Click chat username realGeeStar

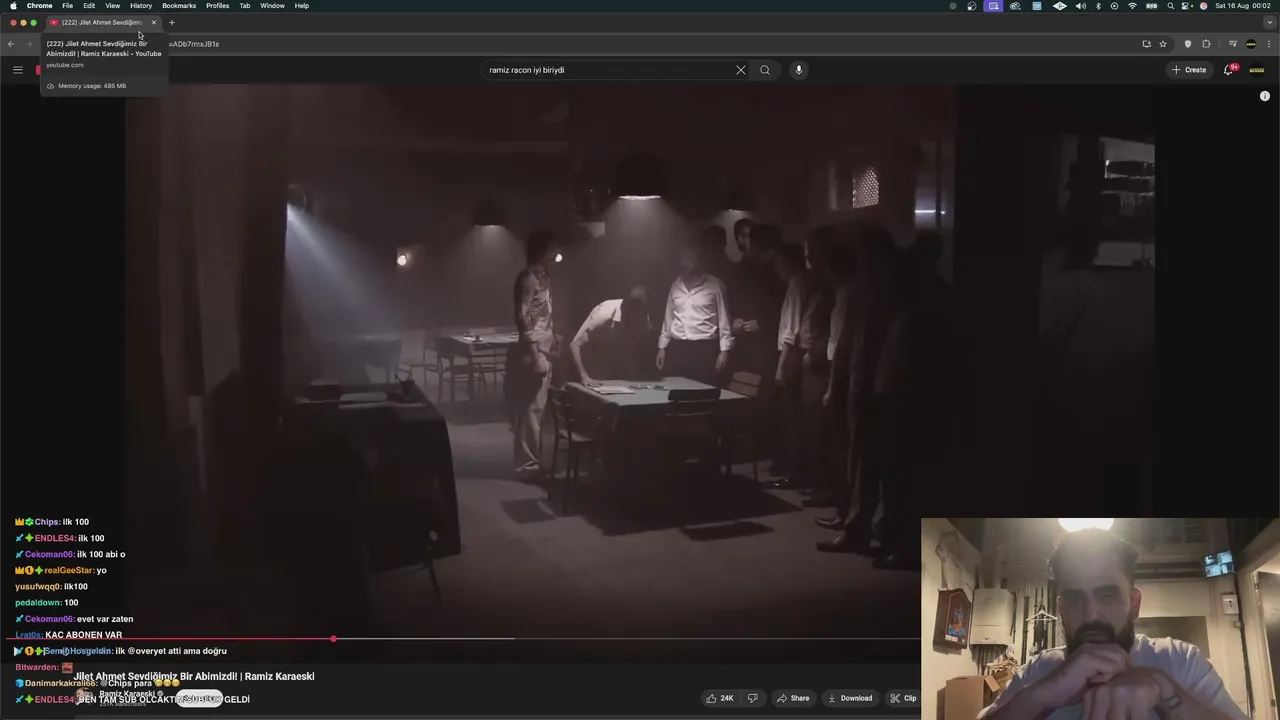[x=68, y=570]
